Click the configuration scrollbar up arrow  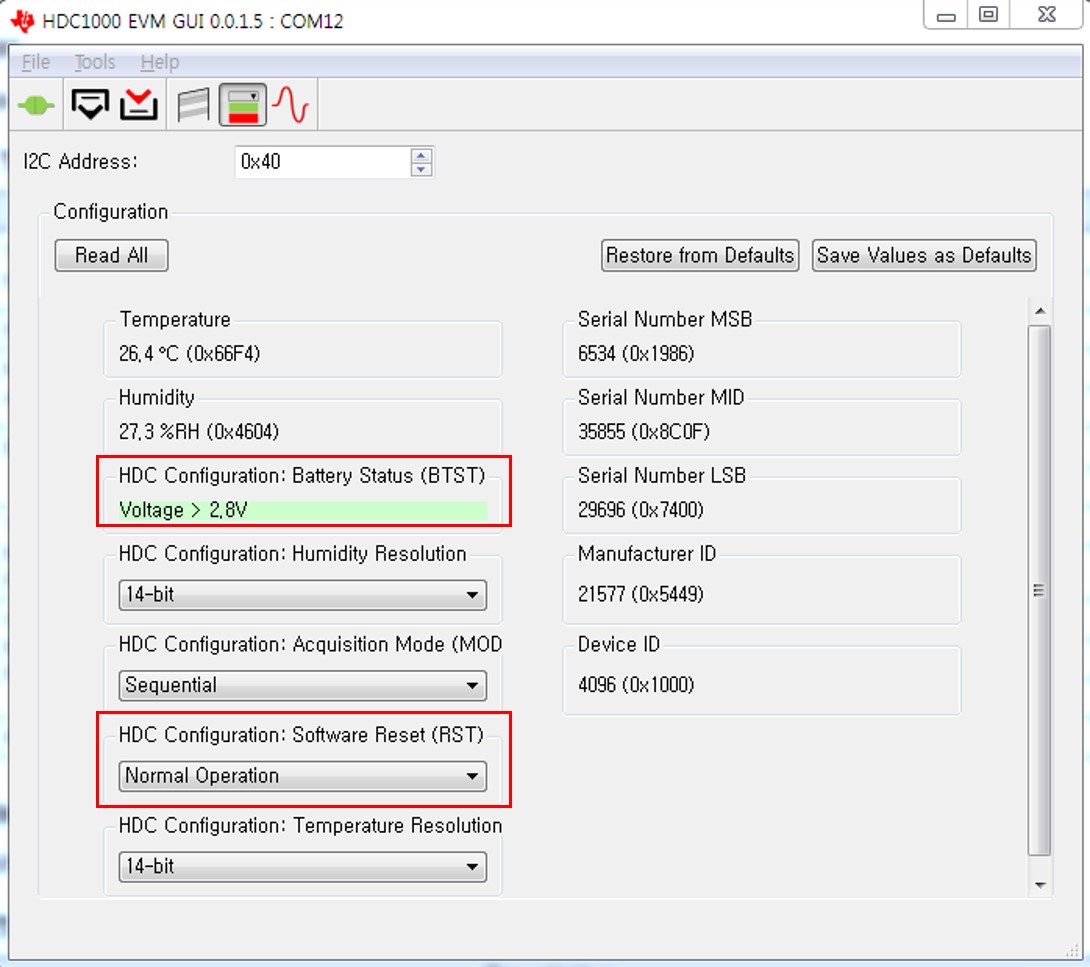[1040, 311]
